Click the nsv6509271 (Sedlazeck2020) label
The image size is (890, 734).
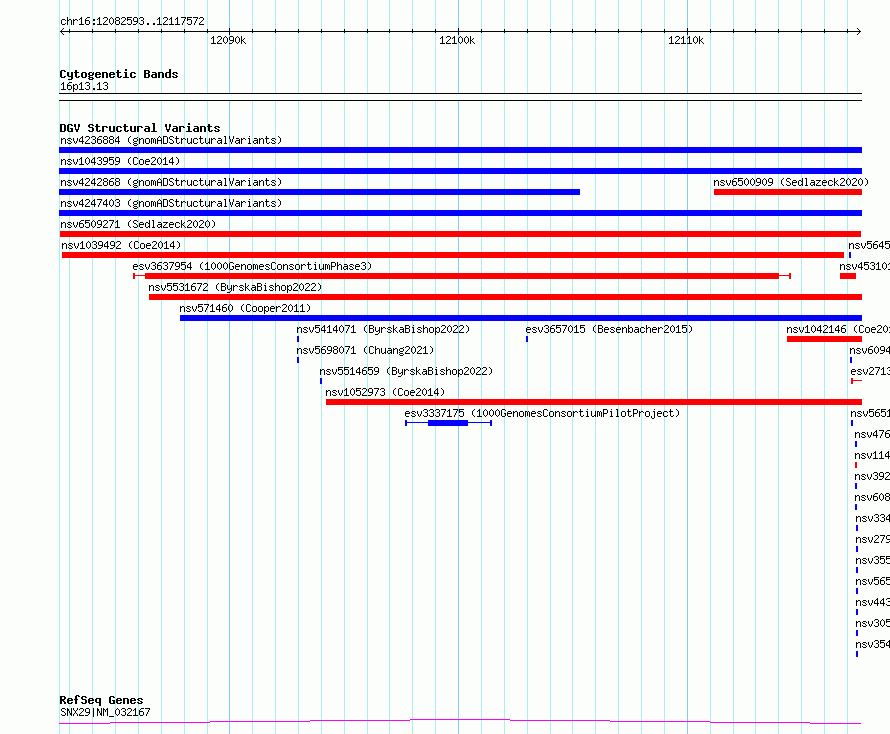(138, 224)
